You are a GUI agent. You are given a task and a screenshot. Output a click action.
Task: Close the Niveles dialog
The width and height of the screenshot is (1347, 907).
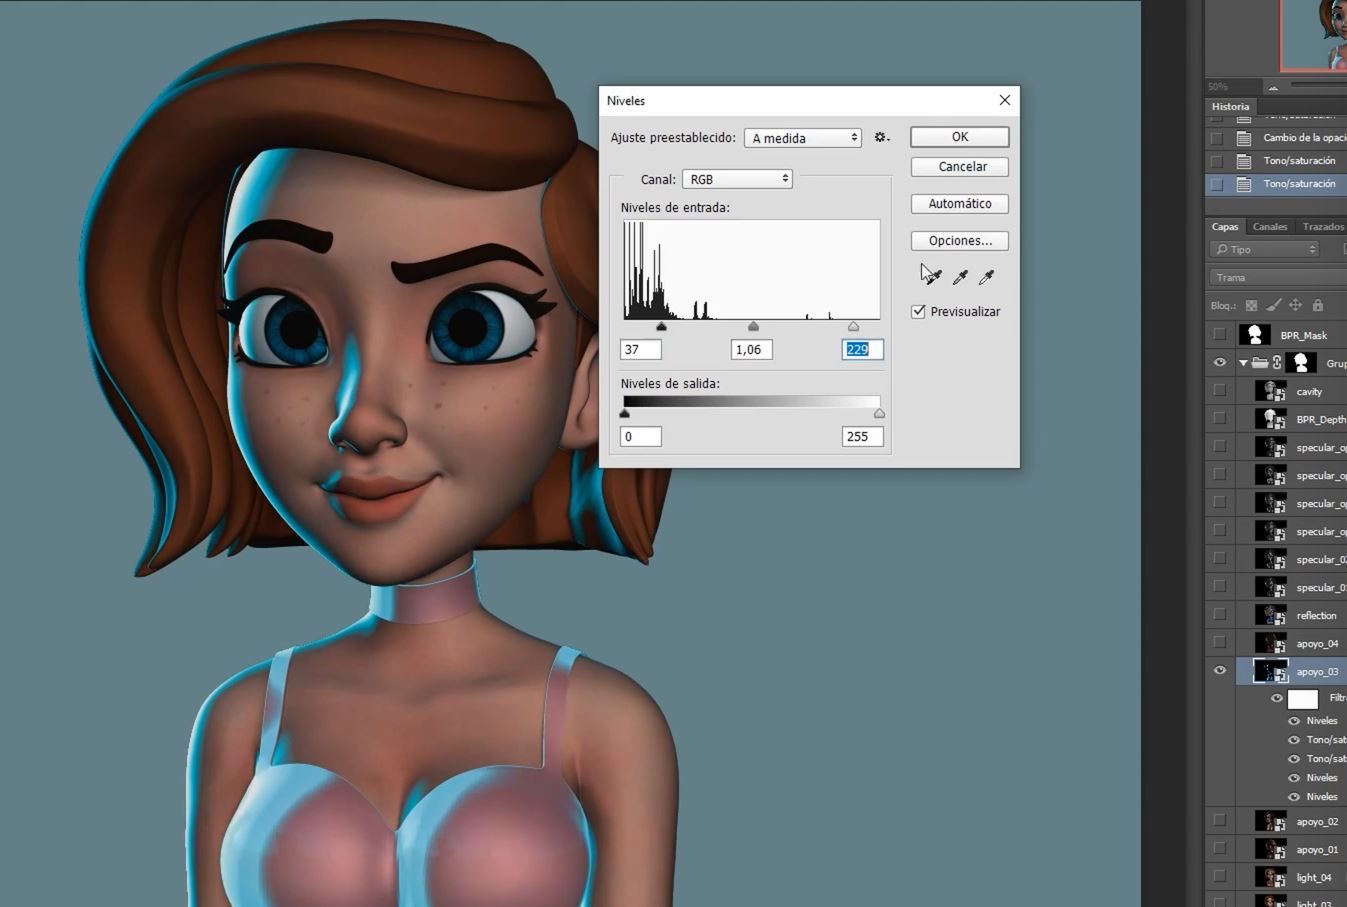1005,100
